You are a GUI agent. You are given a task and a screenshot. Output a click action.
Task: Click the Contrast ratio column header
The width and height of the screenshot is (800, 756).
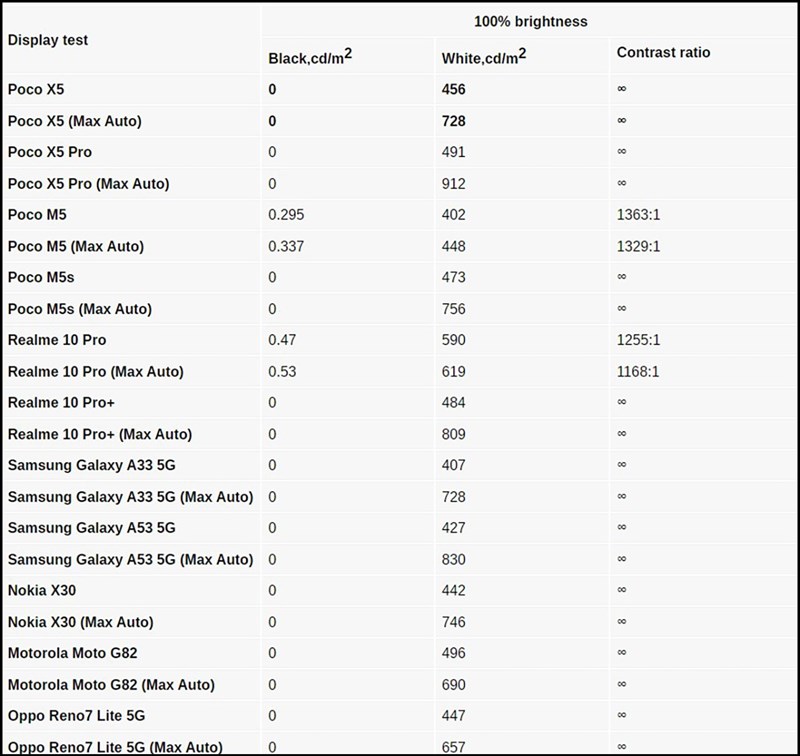[x=663, y=52]
